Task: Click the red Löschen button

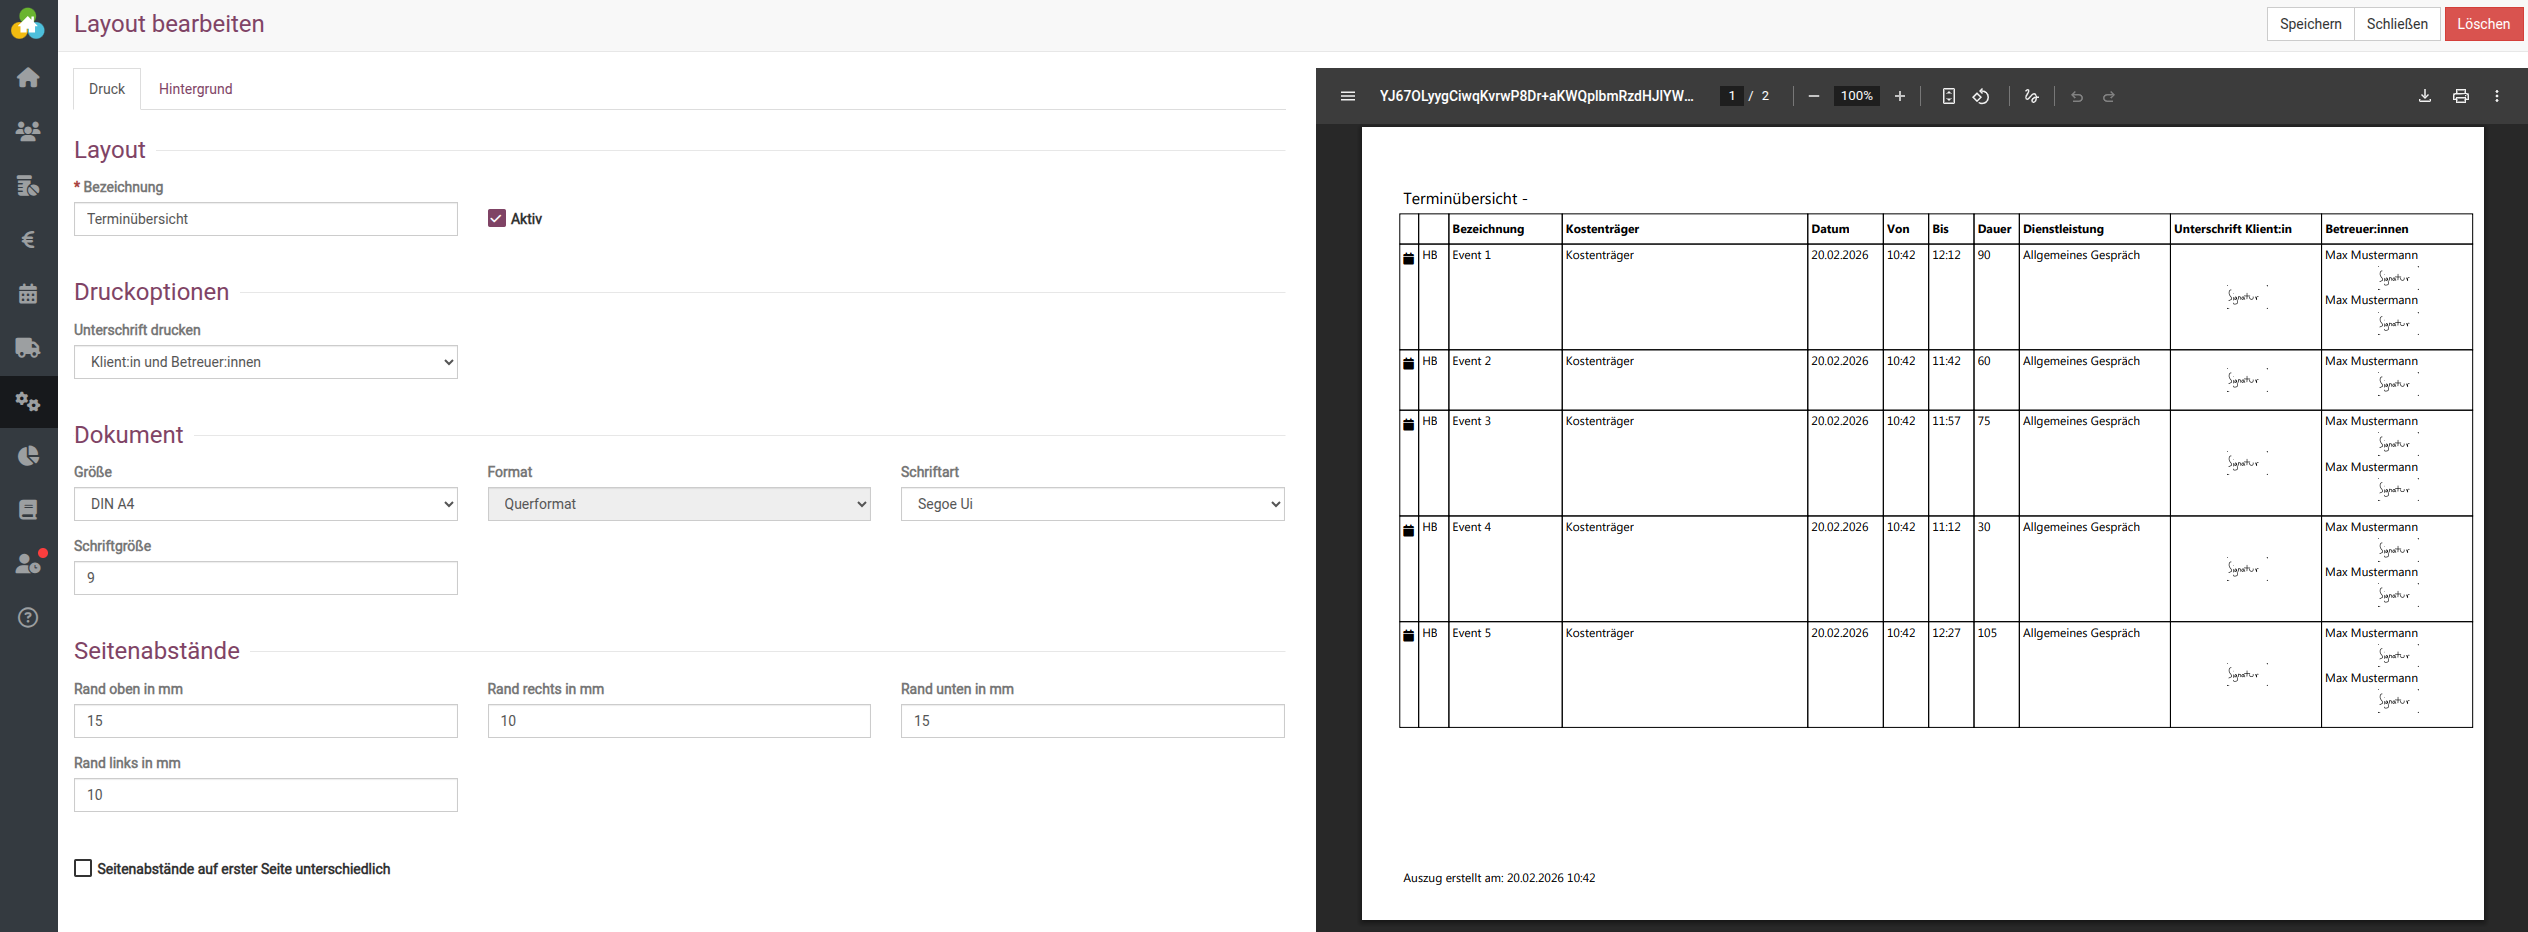Action: pyautogui.click(x=2483, y=24)
